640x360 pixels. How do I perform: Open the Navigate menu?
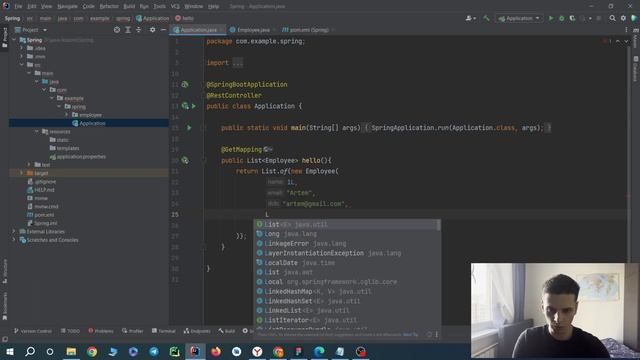[x=67, y=7]
